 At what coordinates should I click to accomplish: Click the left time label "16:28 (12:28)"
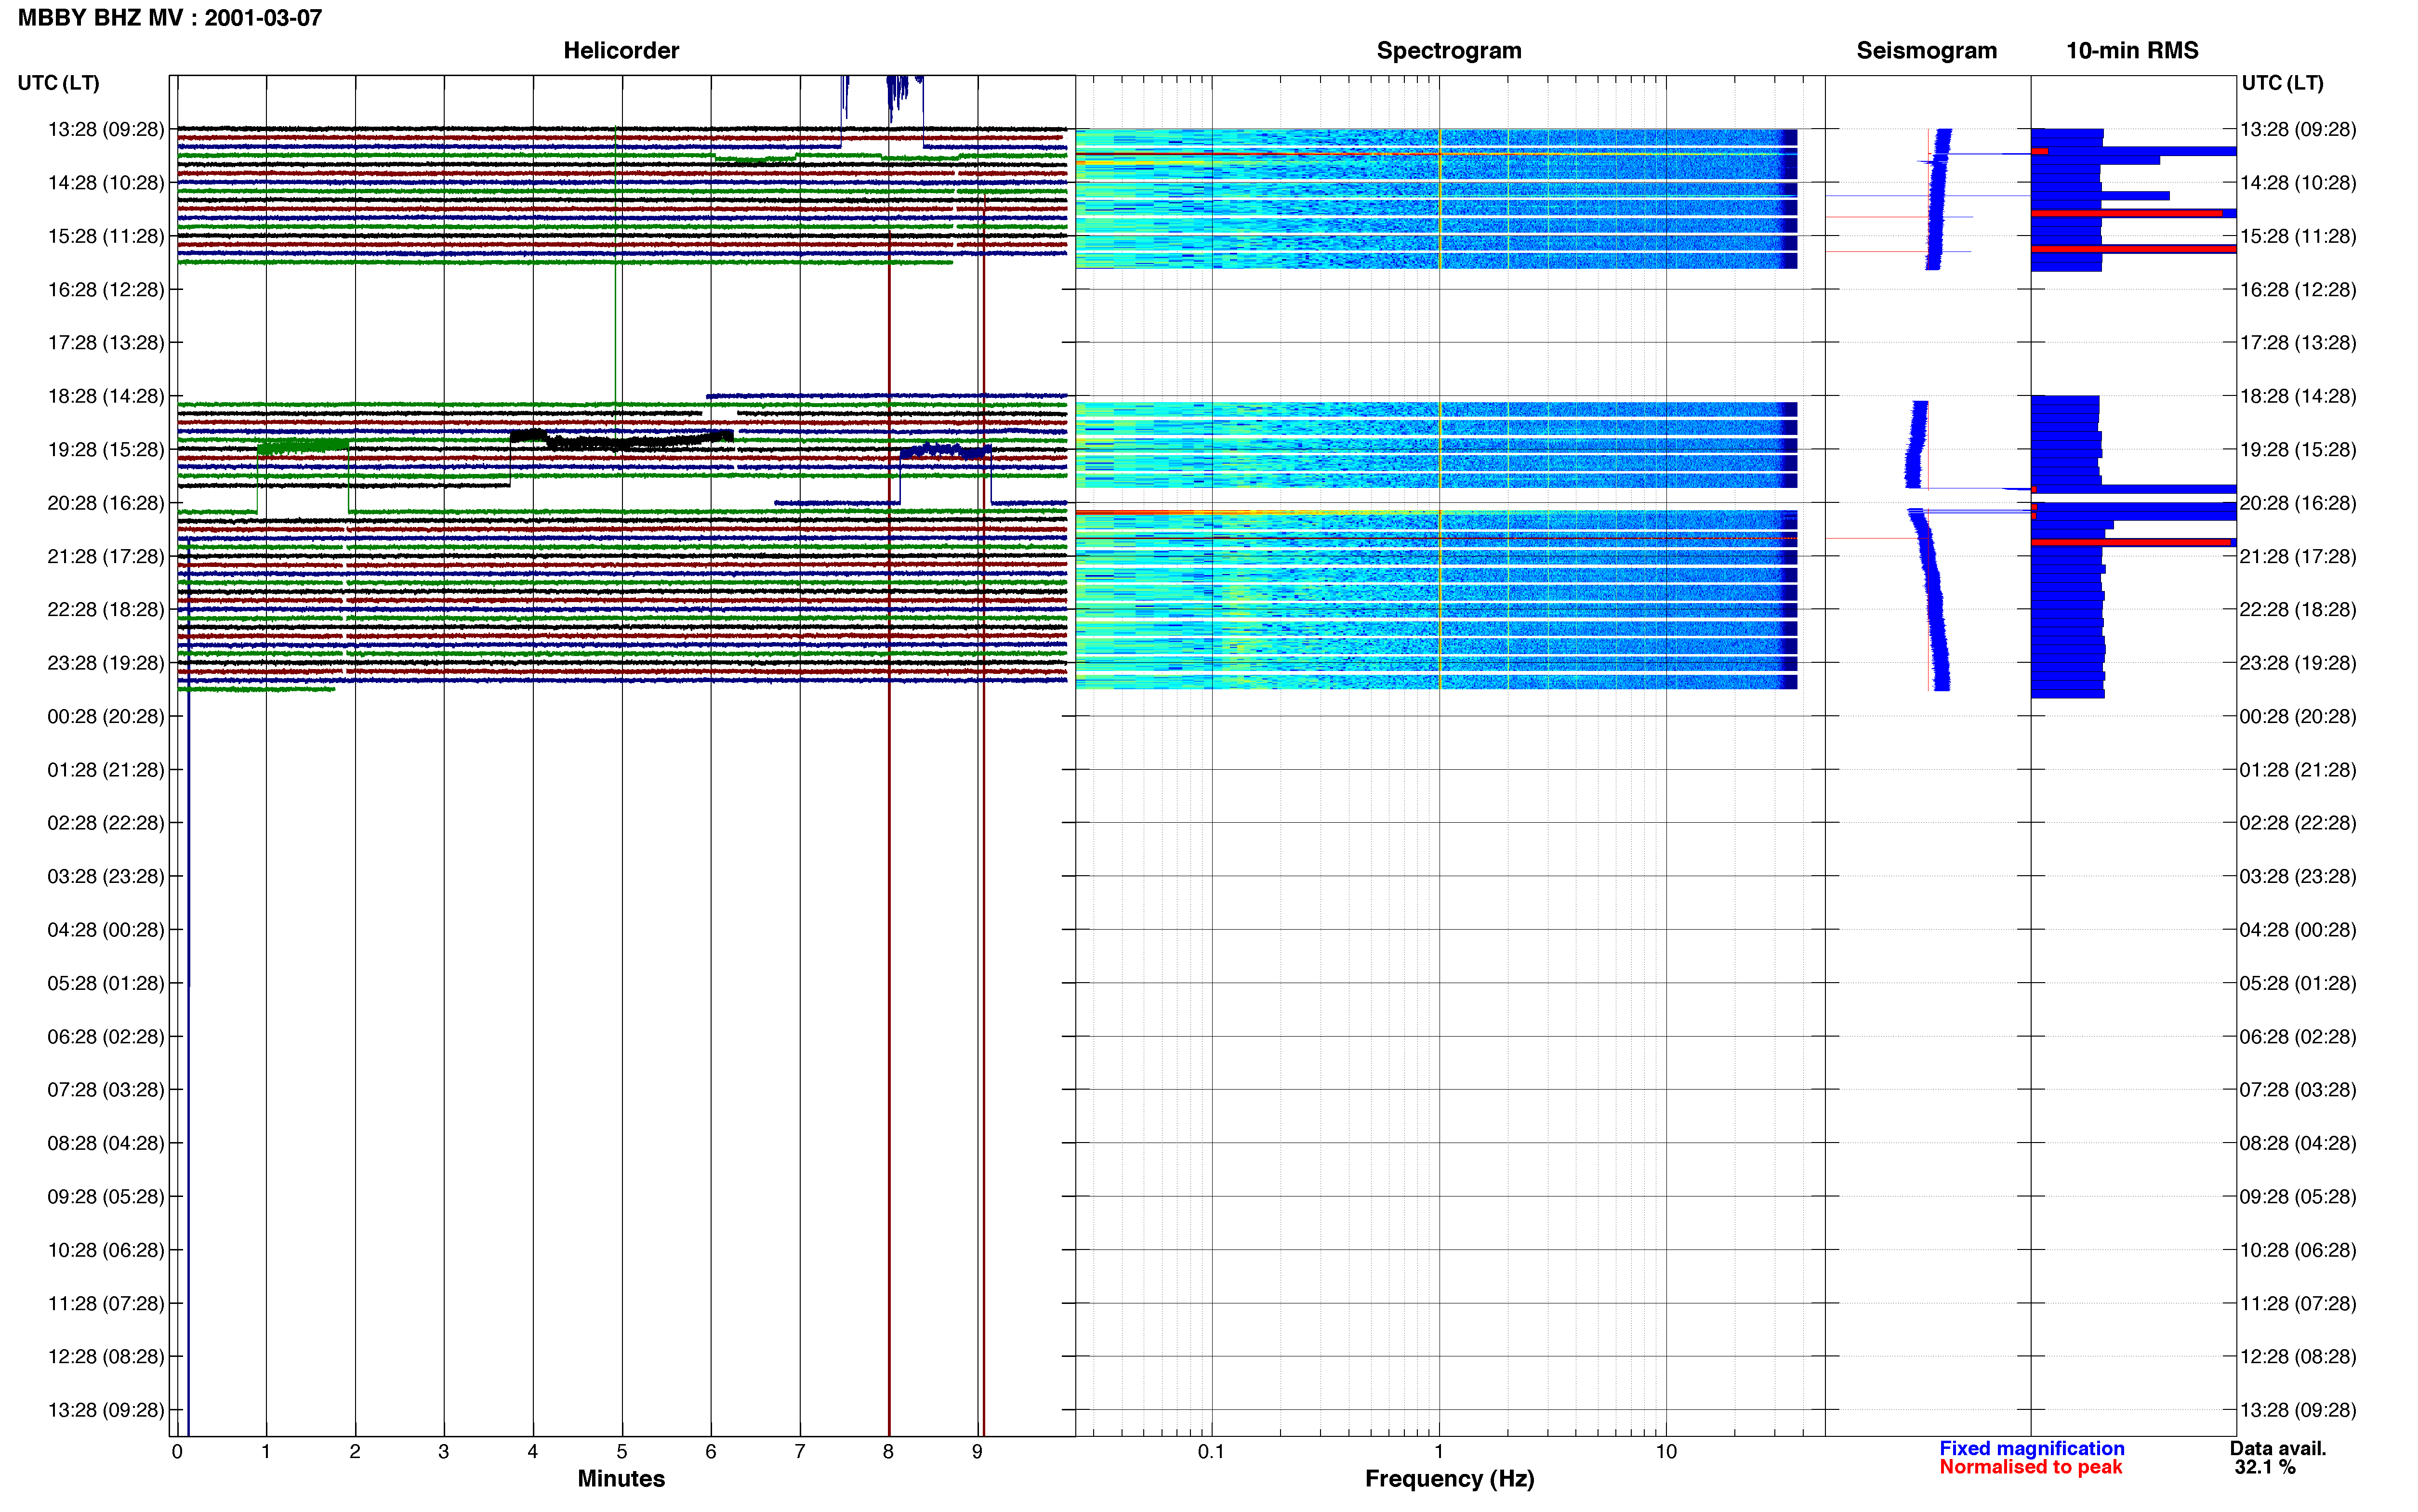[106, 290]
